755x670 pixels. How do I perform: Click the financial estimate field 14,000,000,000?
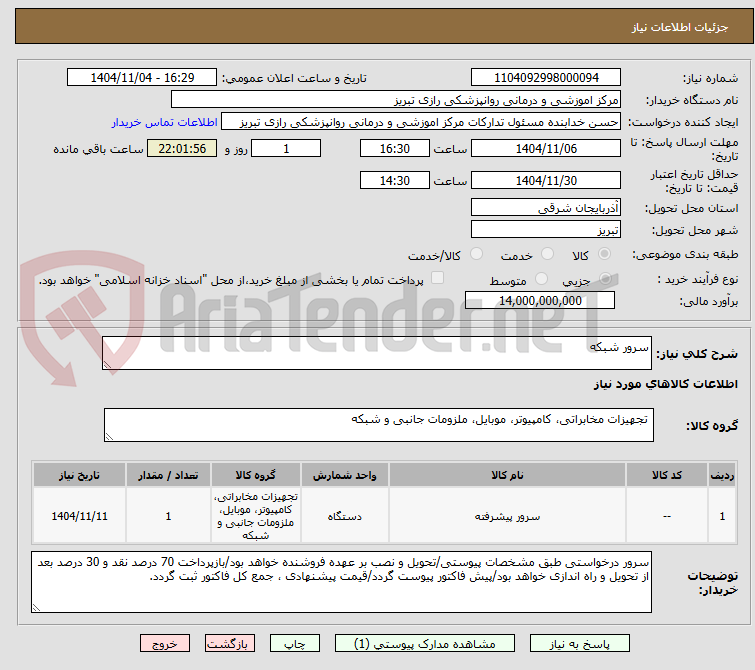540,300
